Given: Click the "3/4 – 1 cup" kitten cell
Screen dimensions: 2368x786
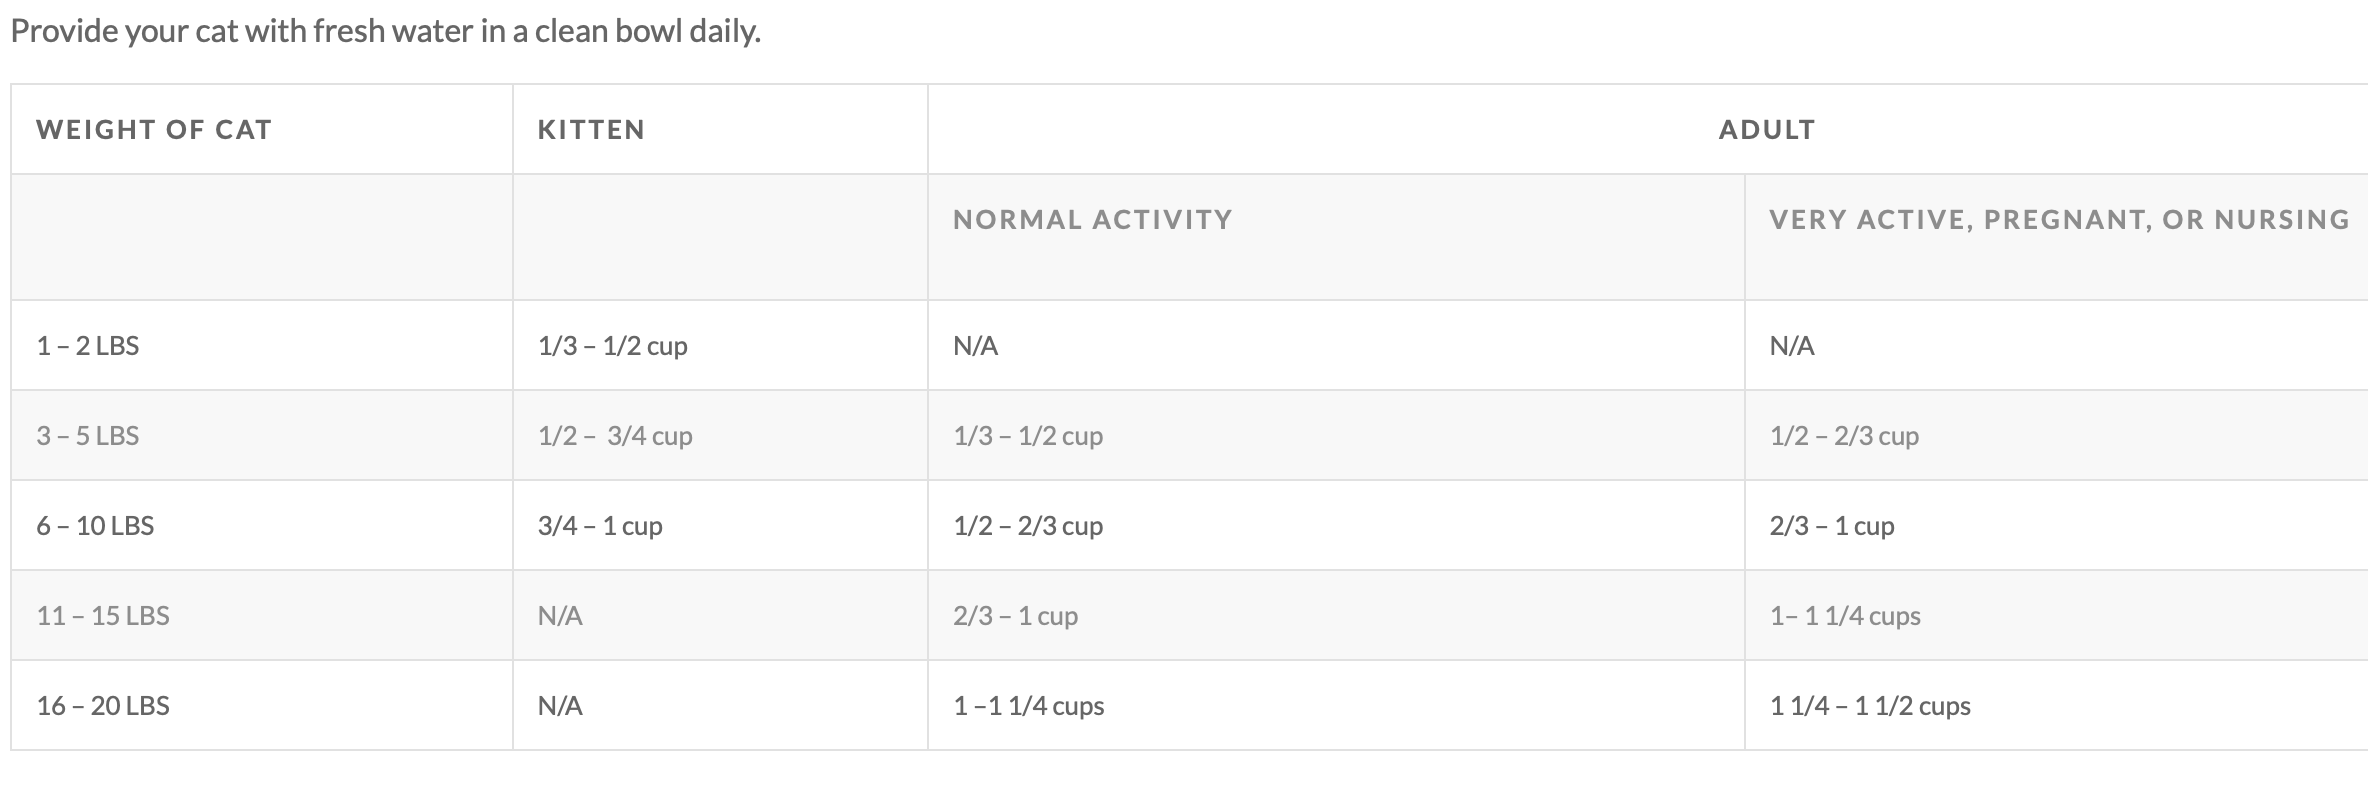Looking at the screenshot, I should click(600, 526).
